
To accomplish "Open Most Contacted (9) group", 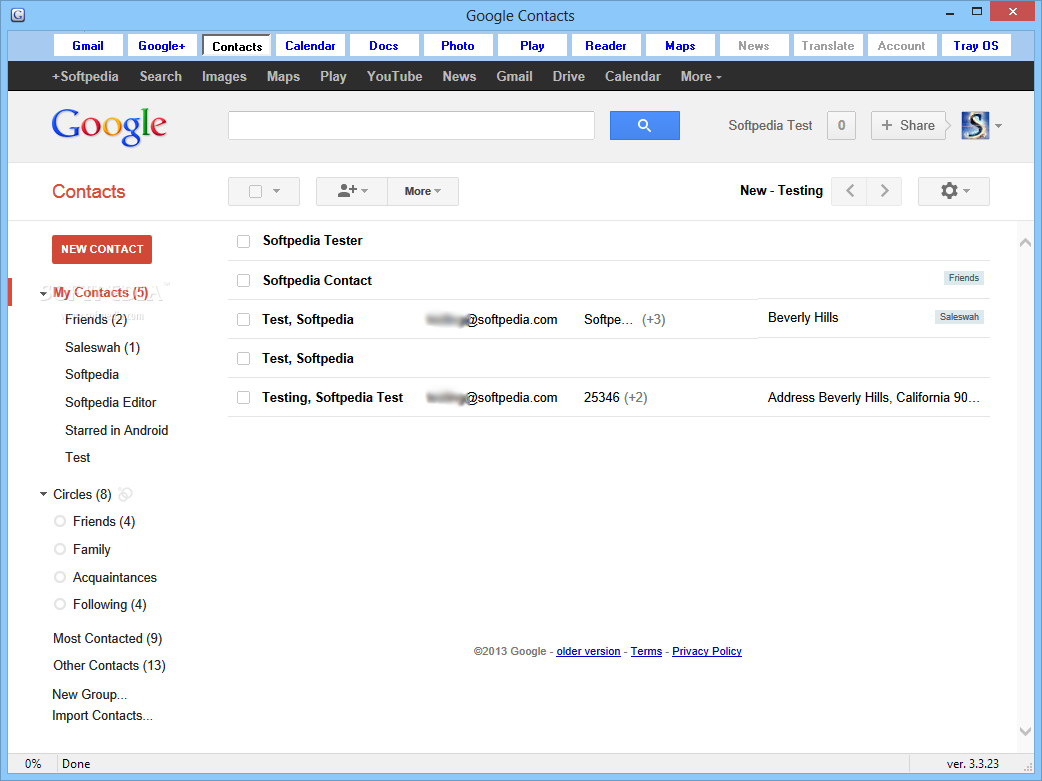I will point(108,639).
